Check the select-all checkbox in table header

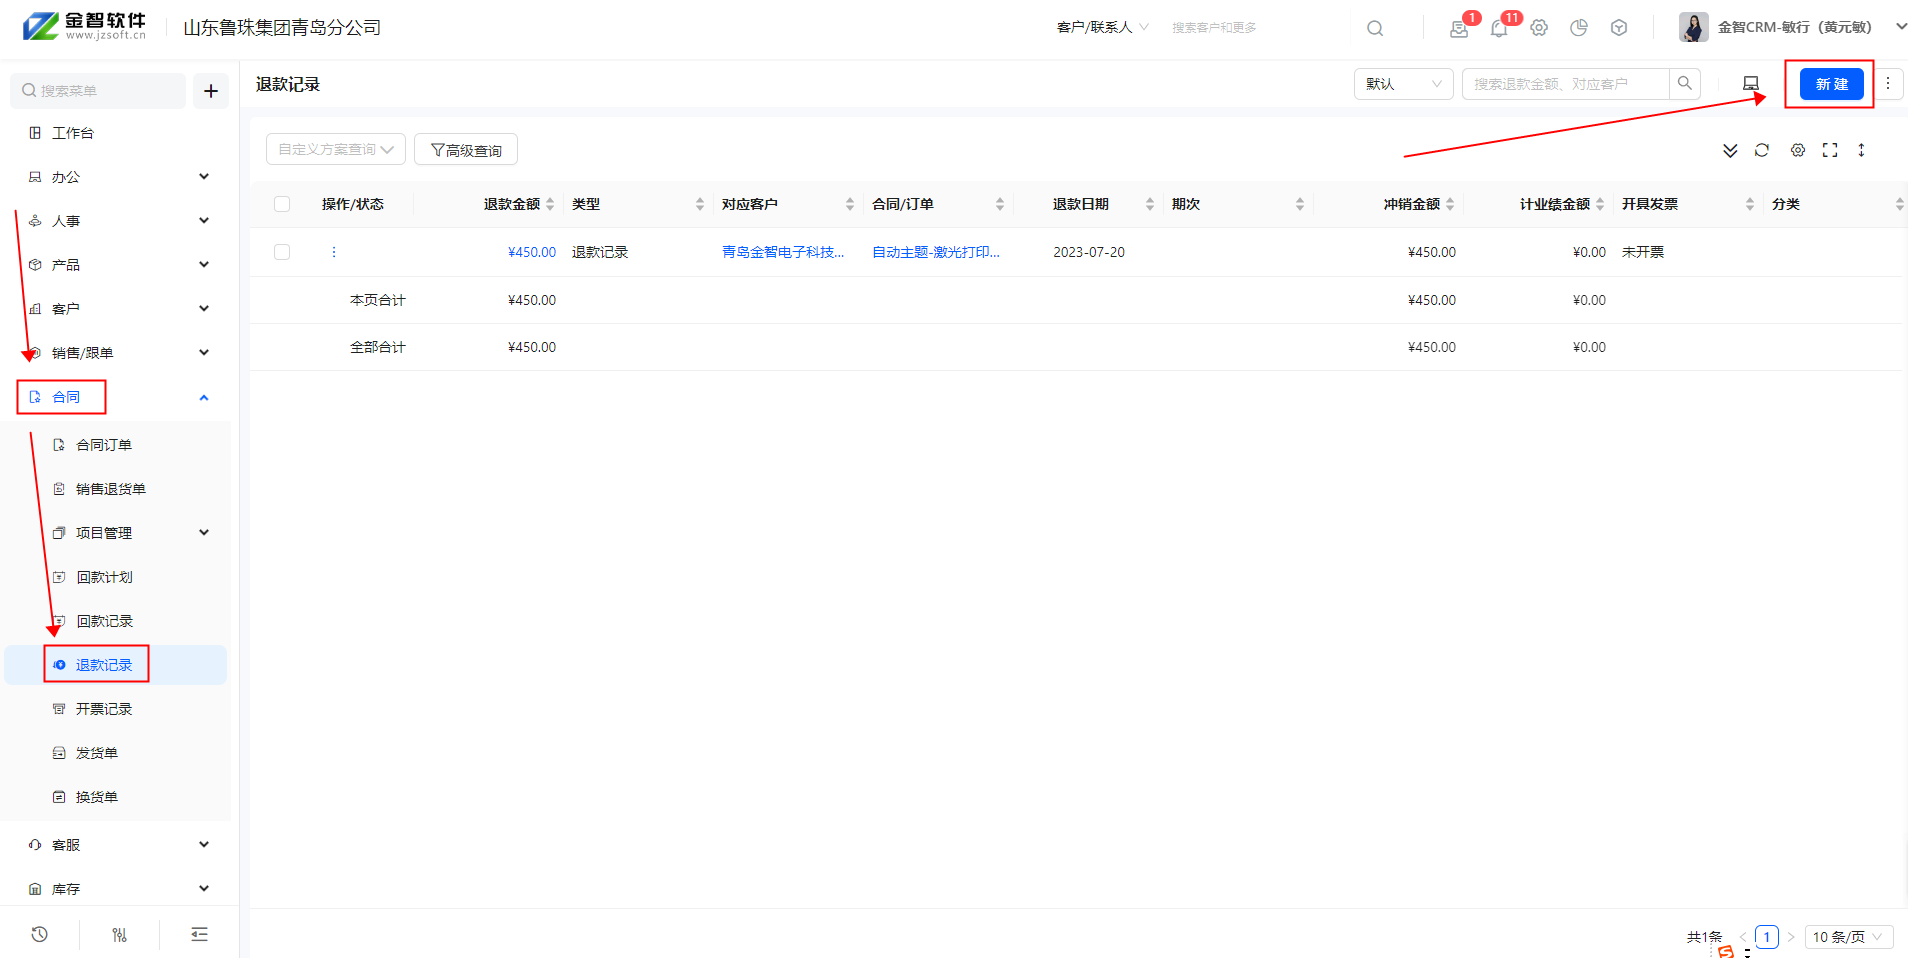pos(282,204)
